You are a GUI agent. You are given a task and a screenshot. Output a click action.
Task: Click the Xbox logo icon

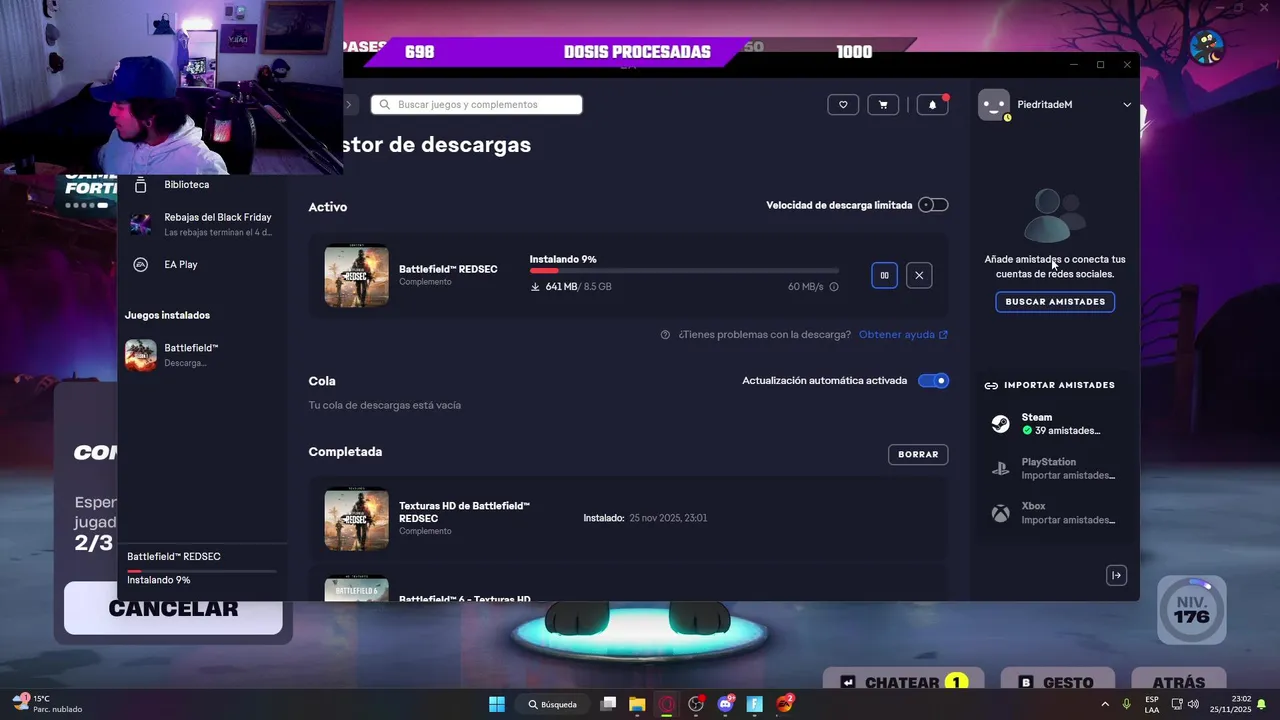click(x=1000, y=513)
